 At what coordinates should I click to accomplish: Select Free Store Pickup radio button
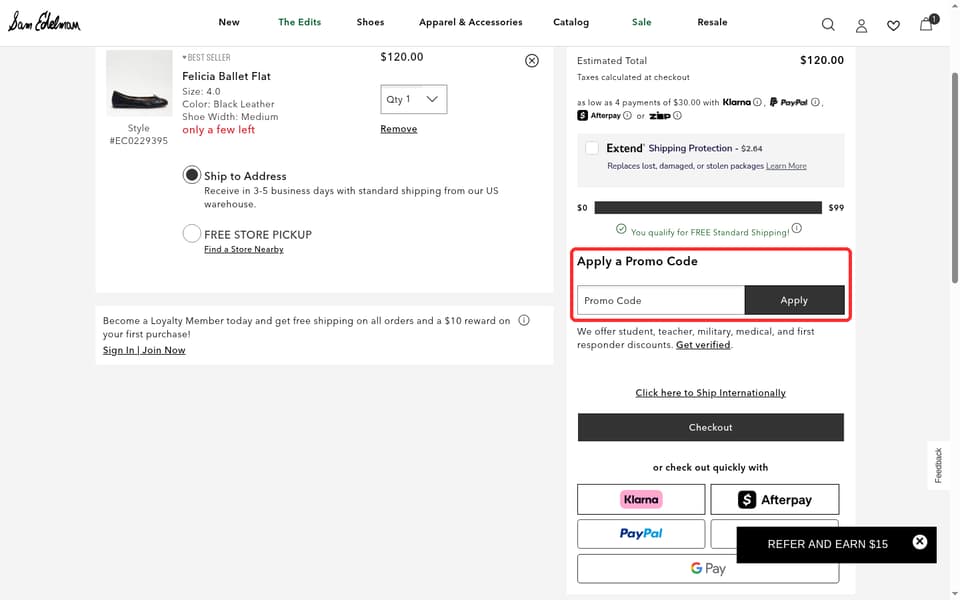192,233
